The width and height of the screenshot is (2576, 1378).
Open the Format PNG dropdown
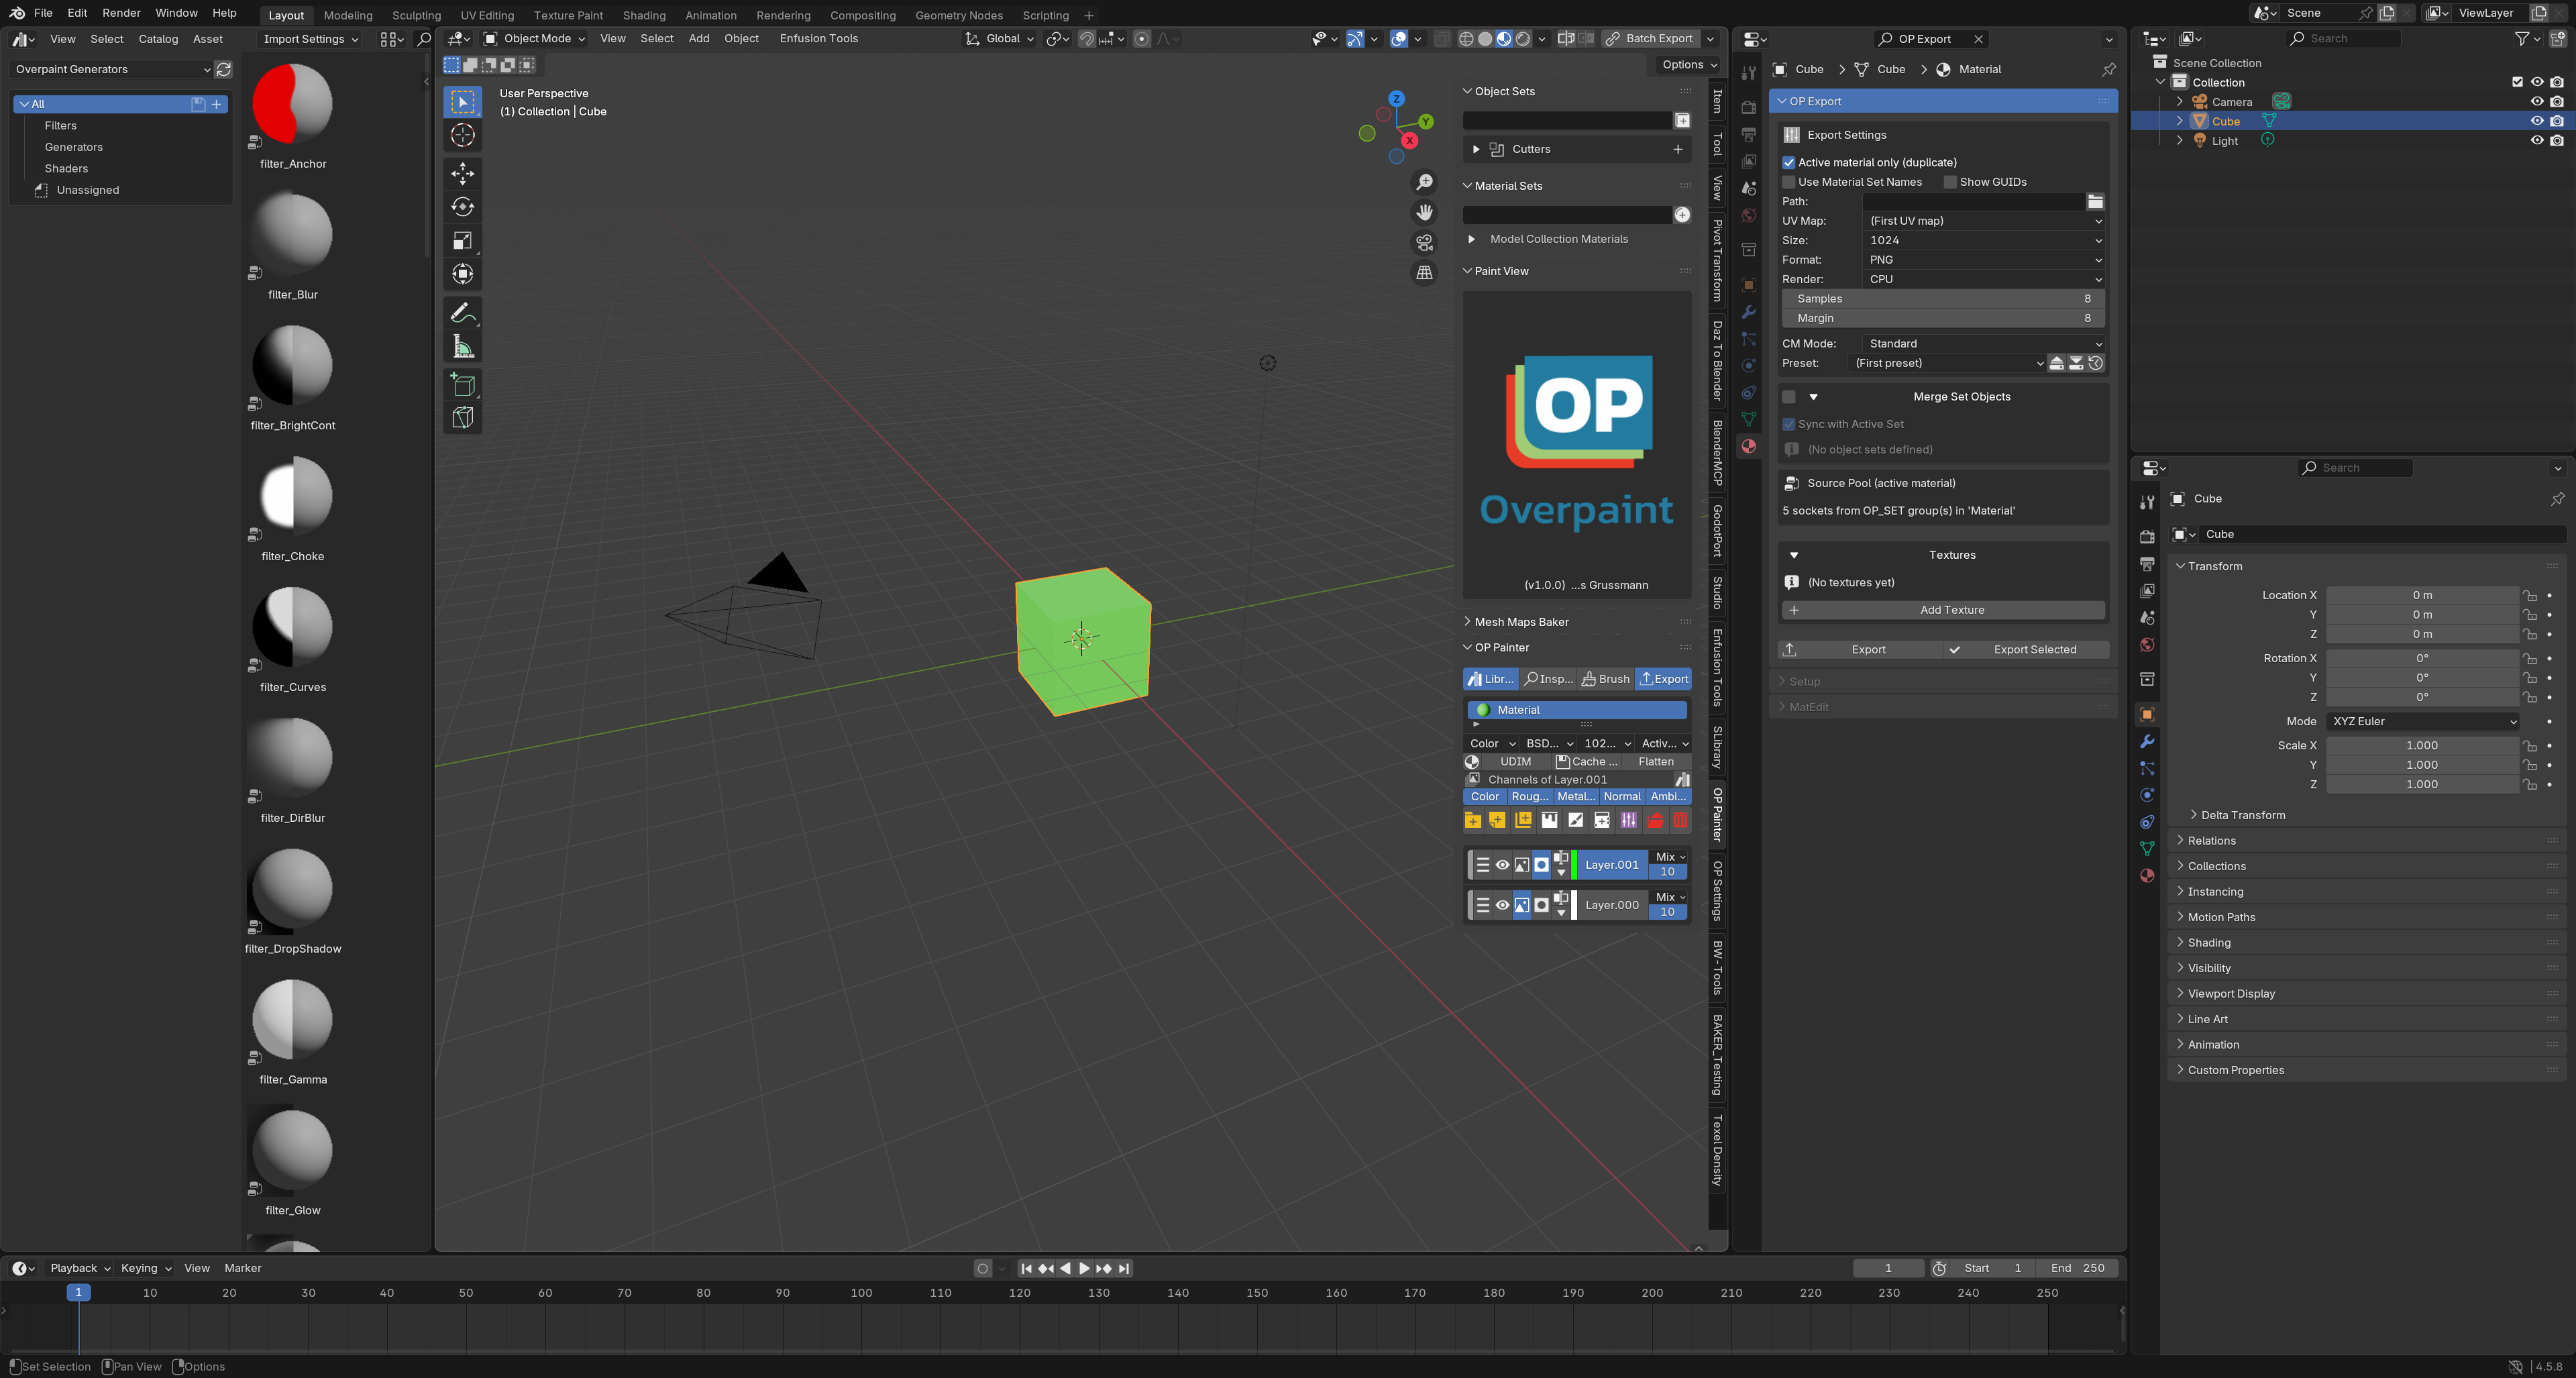[1984, 260]
